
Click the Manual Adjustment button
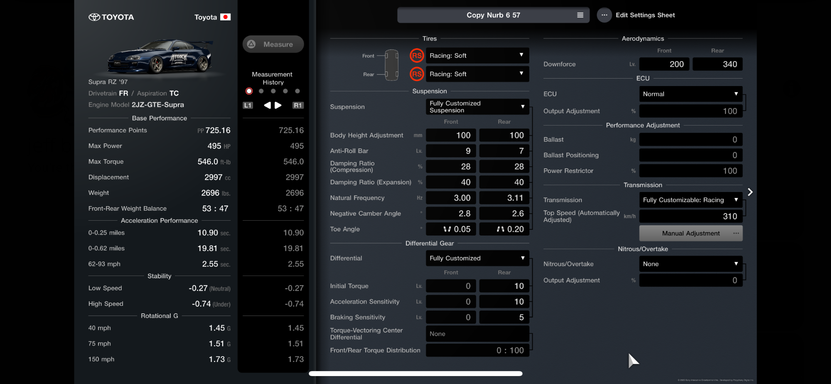coord(691,233)
